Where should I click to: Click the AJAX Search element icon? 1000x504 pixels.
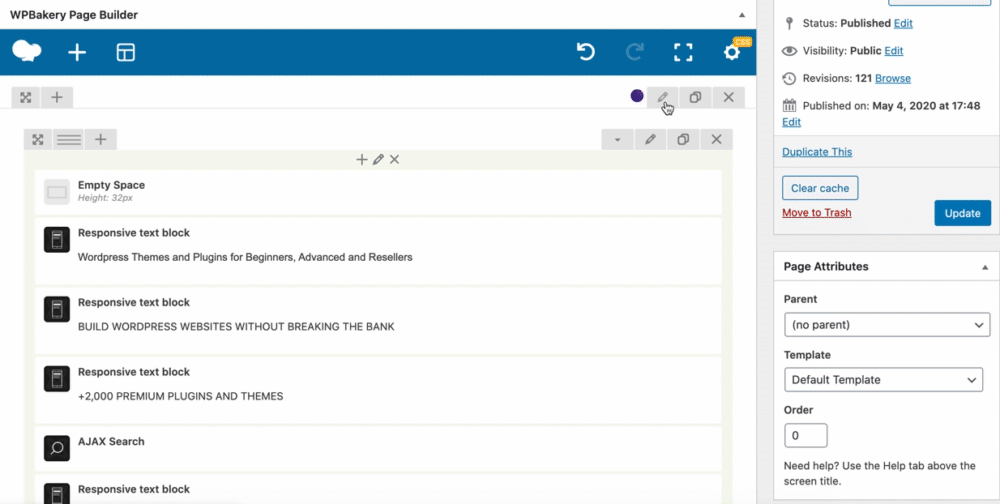coord(57,448)
